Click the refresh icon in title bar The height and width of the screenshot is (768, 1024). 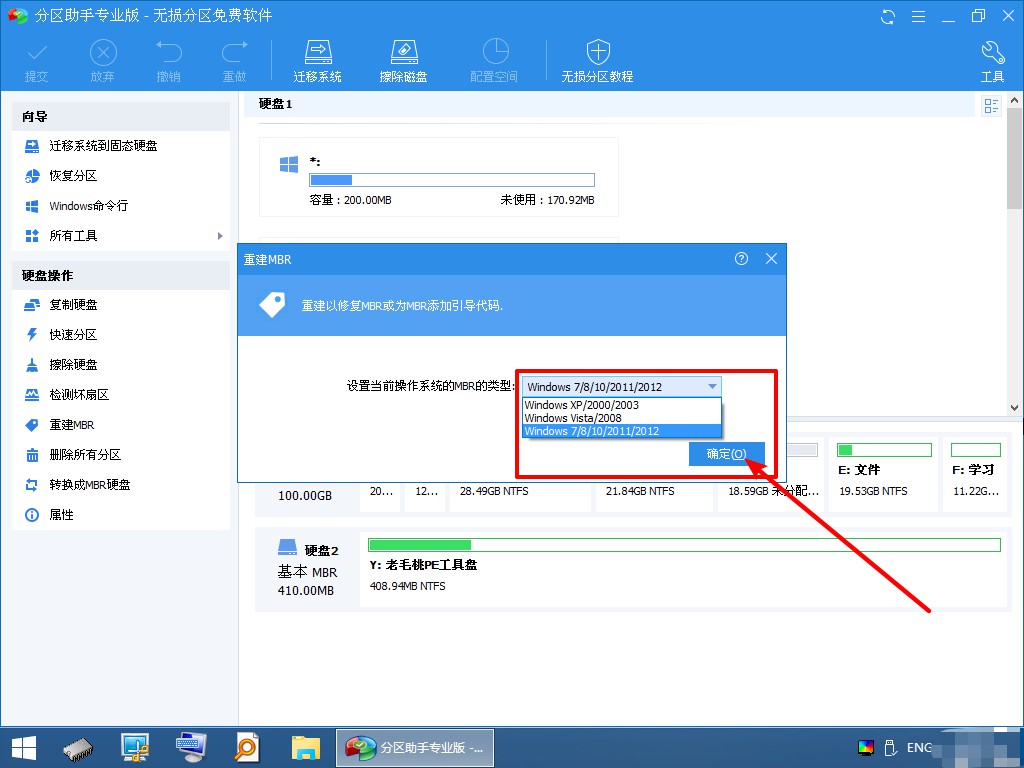pyautogui.click(x=888, y=16)
